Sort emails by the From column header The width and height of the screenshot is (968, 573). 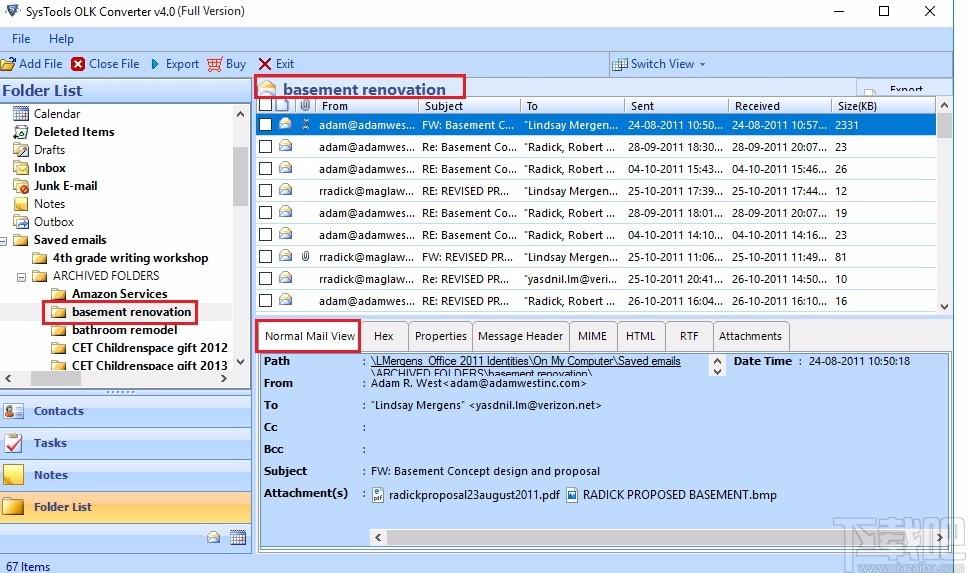368,106
